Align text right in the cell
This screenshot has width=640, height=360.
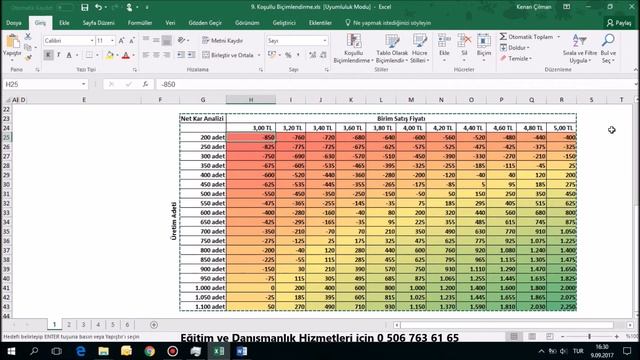pyautogui.click(x=166, y=55)
